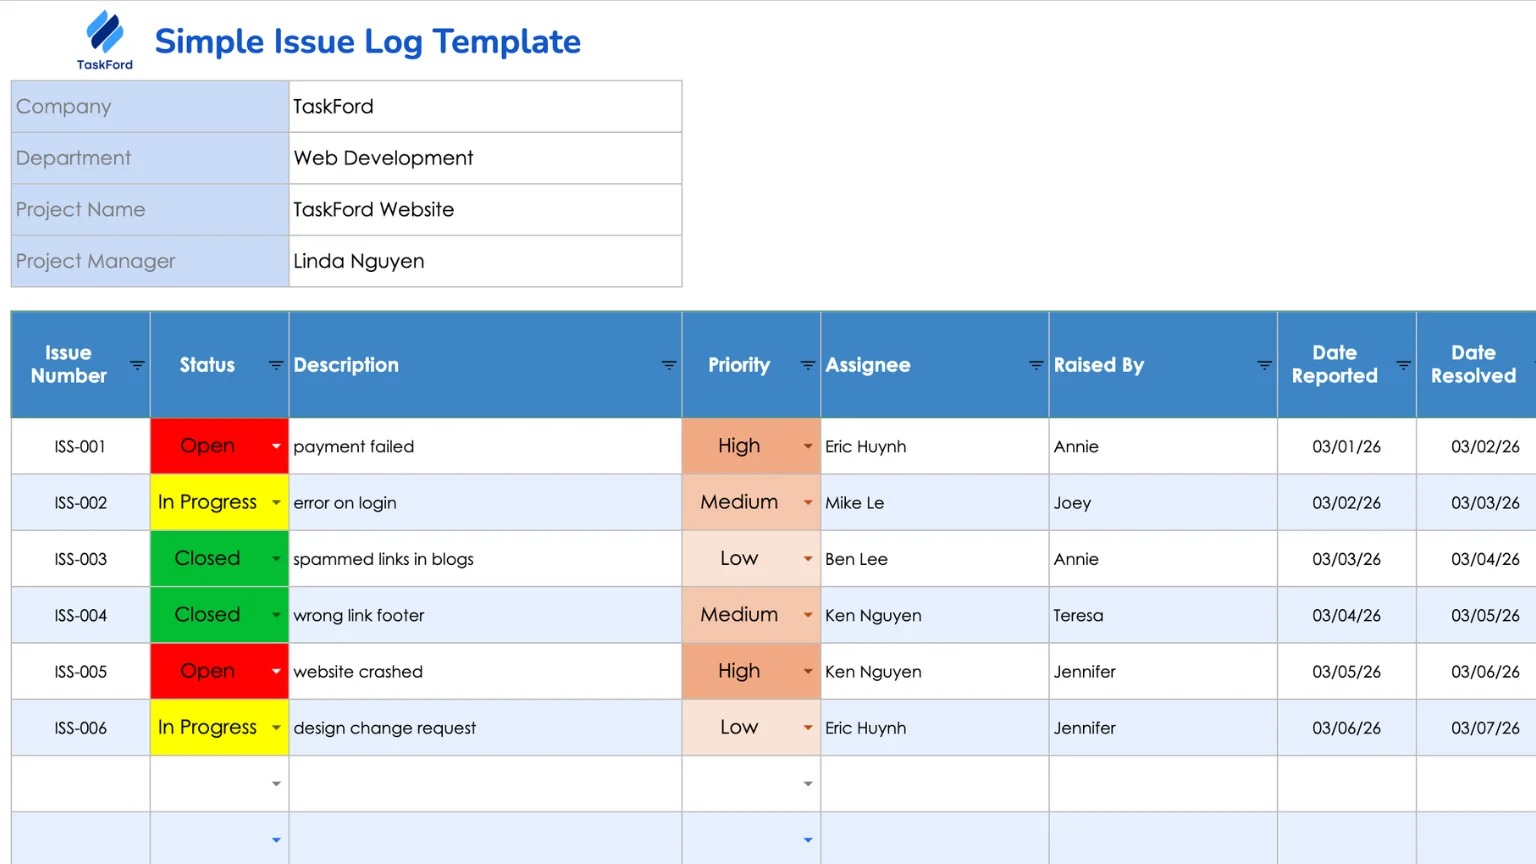This screenshot has width=1536, height=864.
Task: Expand the status dropdown for ISS-001
Action: (x=276, y=447)
